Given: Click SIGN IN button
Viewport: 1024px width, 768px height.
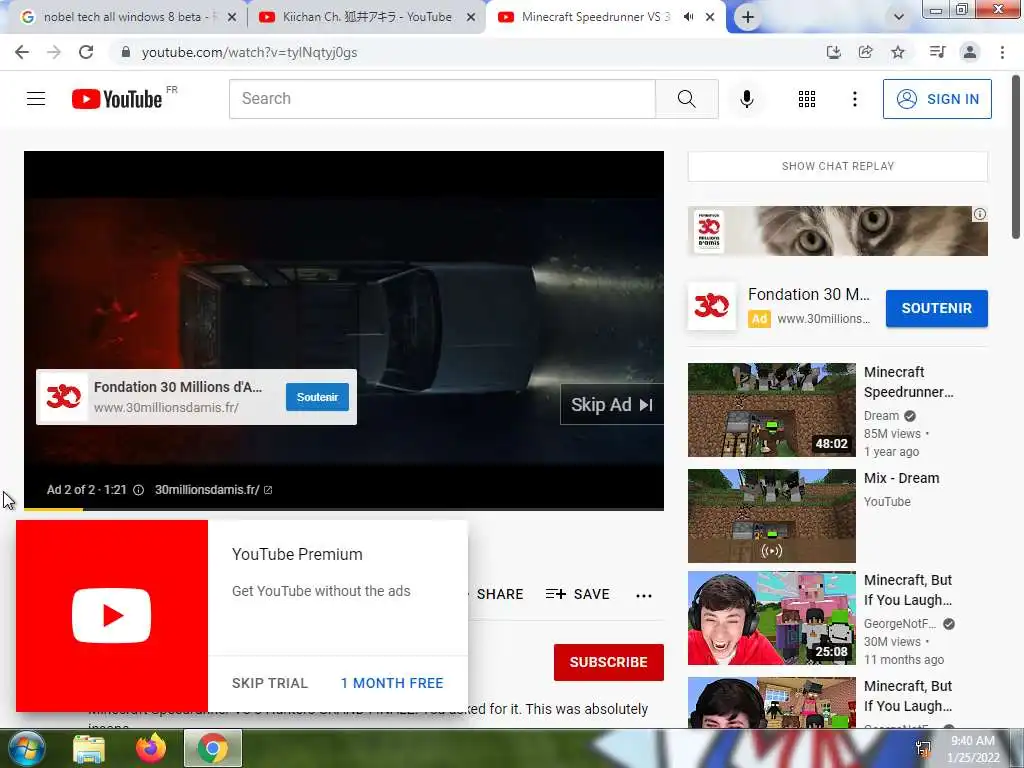Looking at the screenshot, I should point(937,99).
